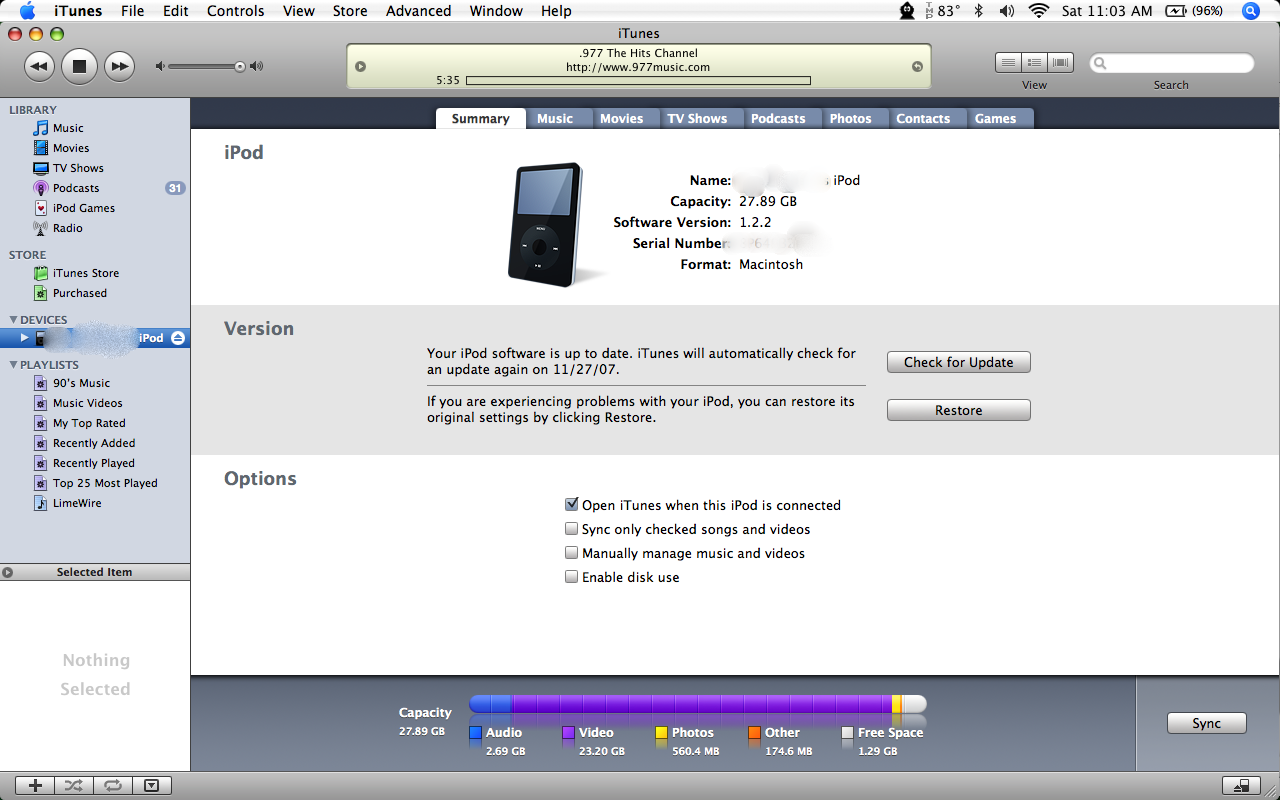Switch to Cover Flow view
Viewport: 1280px width, 800px height.
coord(1060,62)
